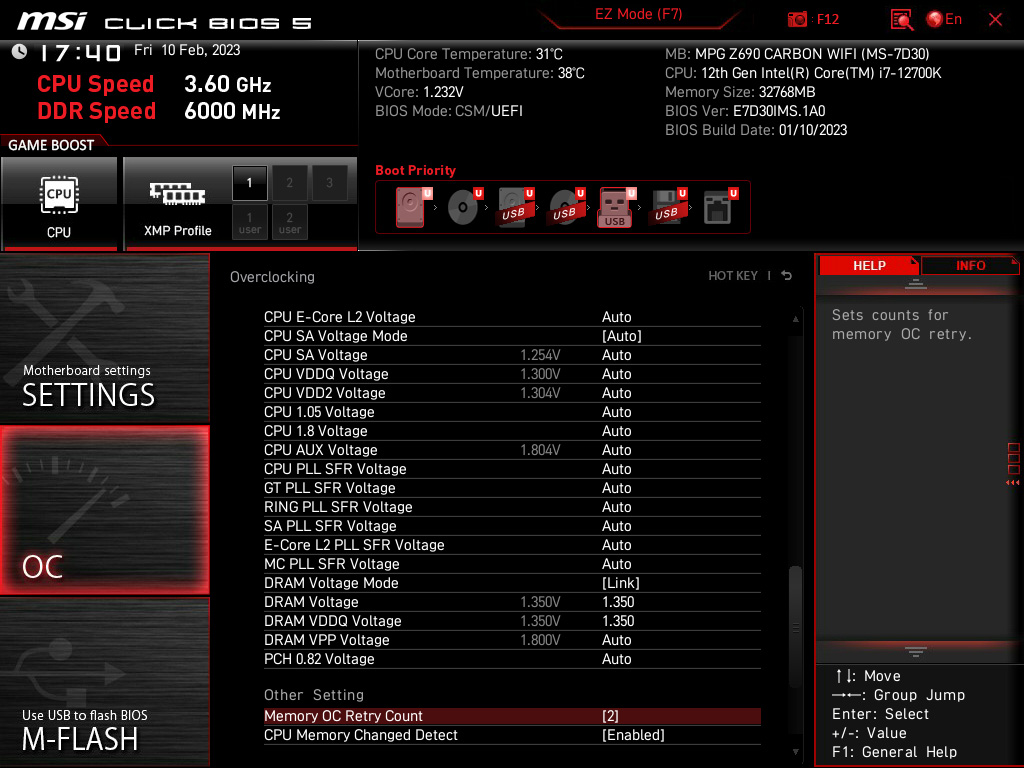Select PCH 0.82 Voltage row
Viewport: 1024px width, 768px height.
[512, 658]
